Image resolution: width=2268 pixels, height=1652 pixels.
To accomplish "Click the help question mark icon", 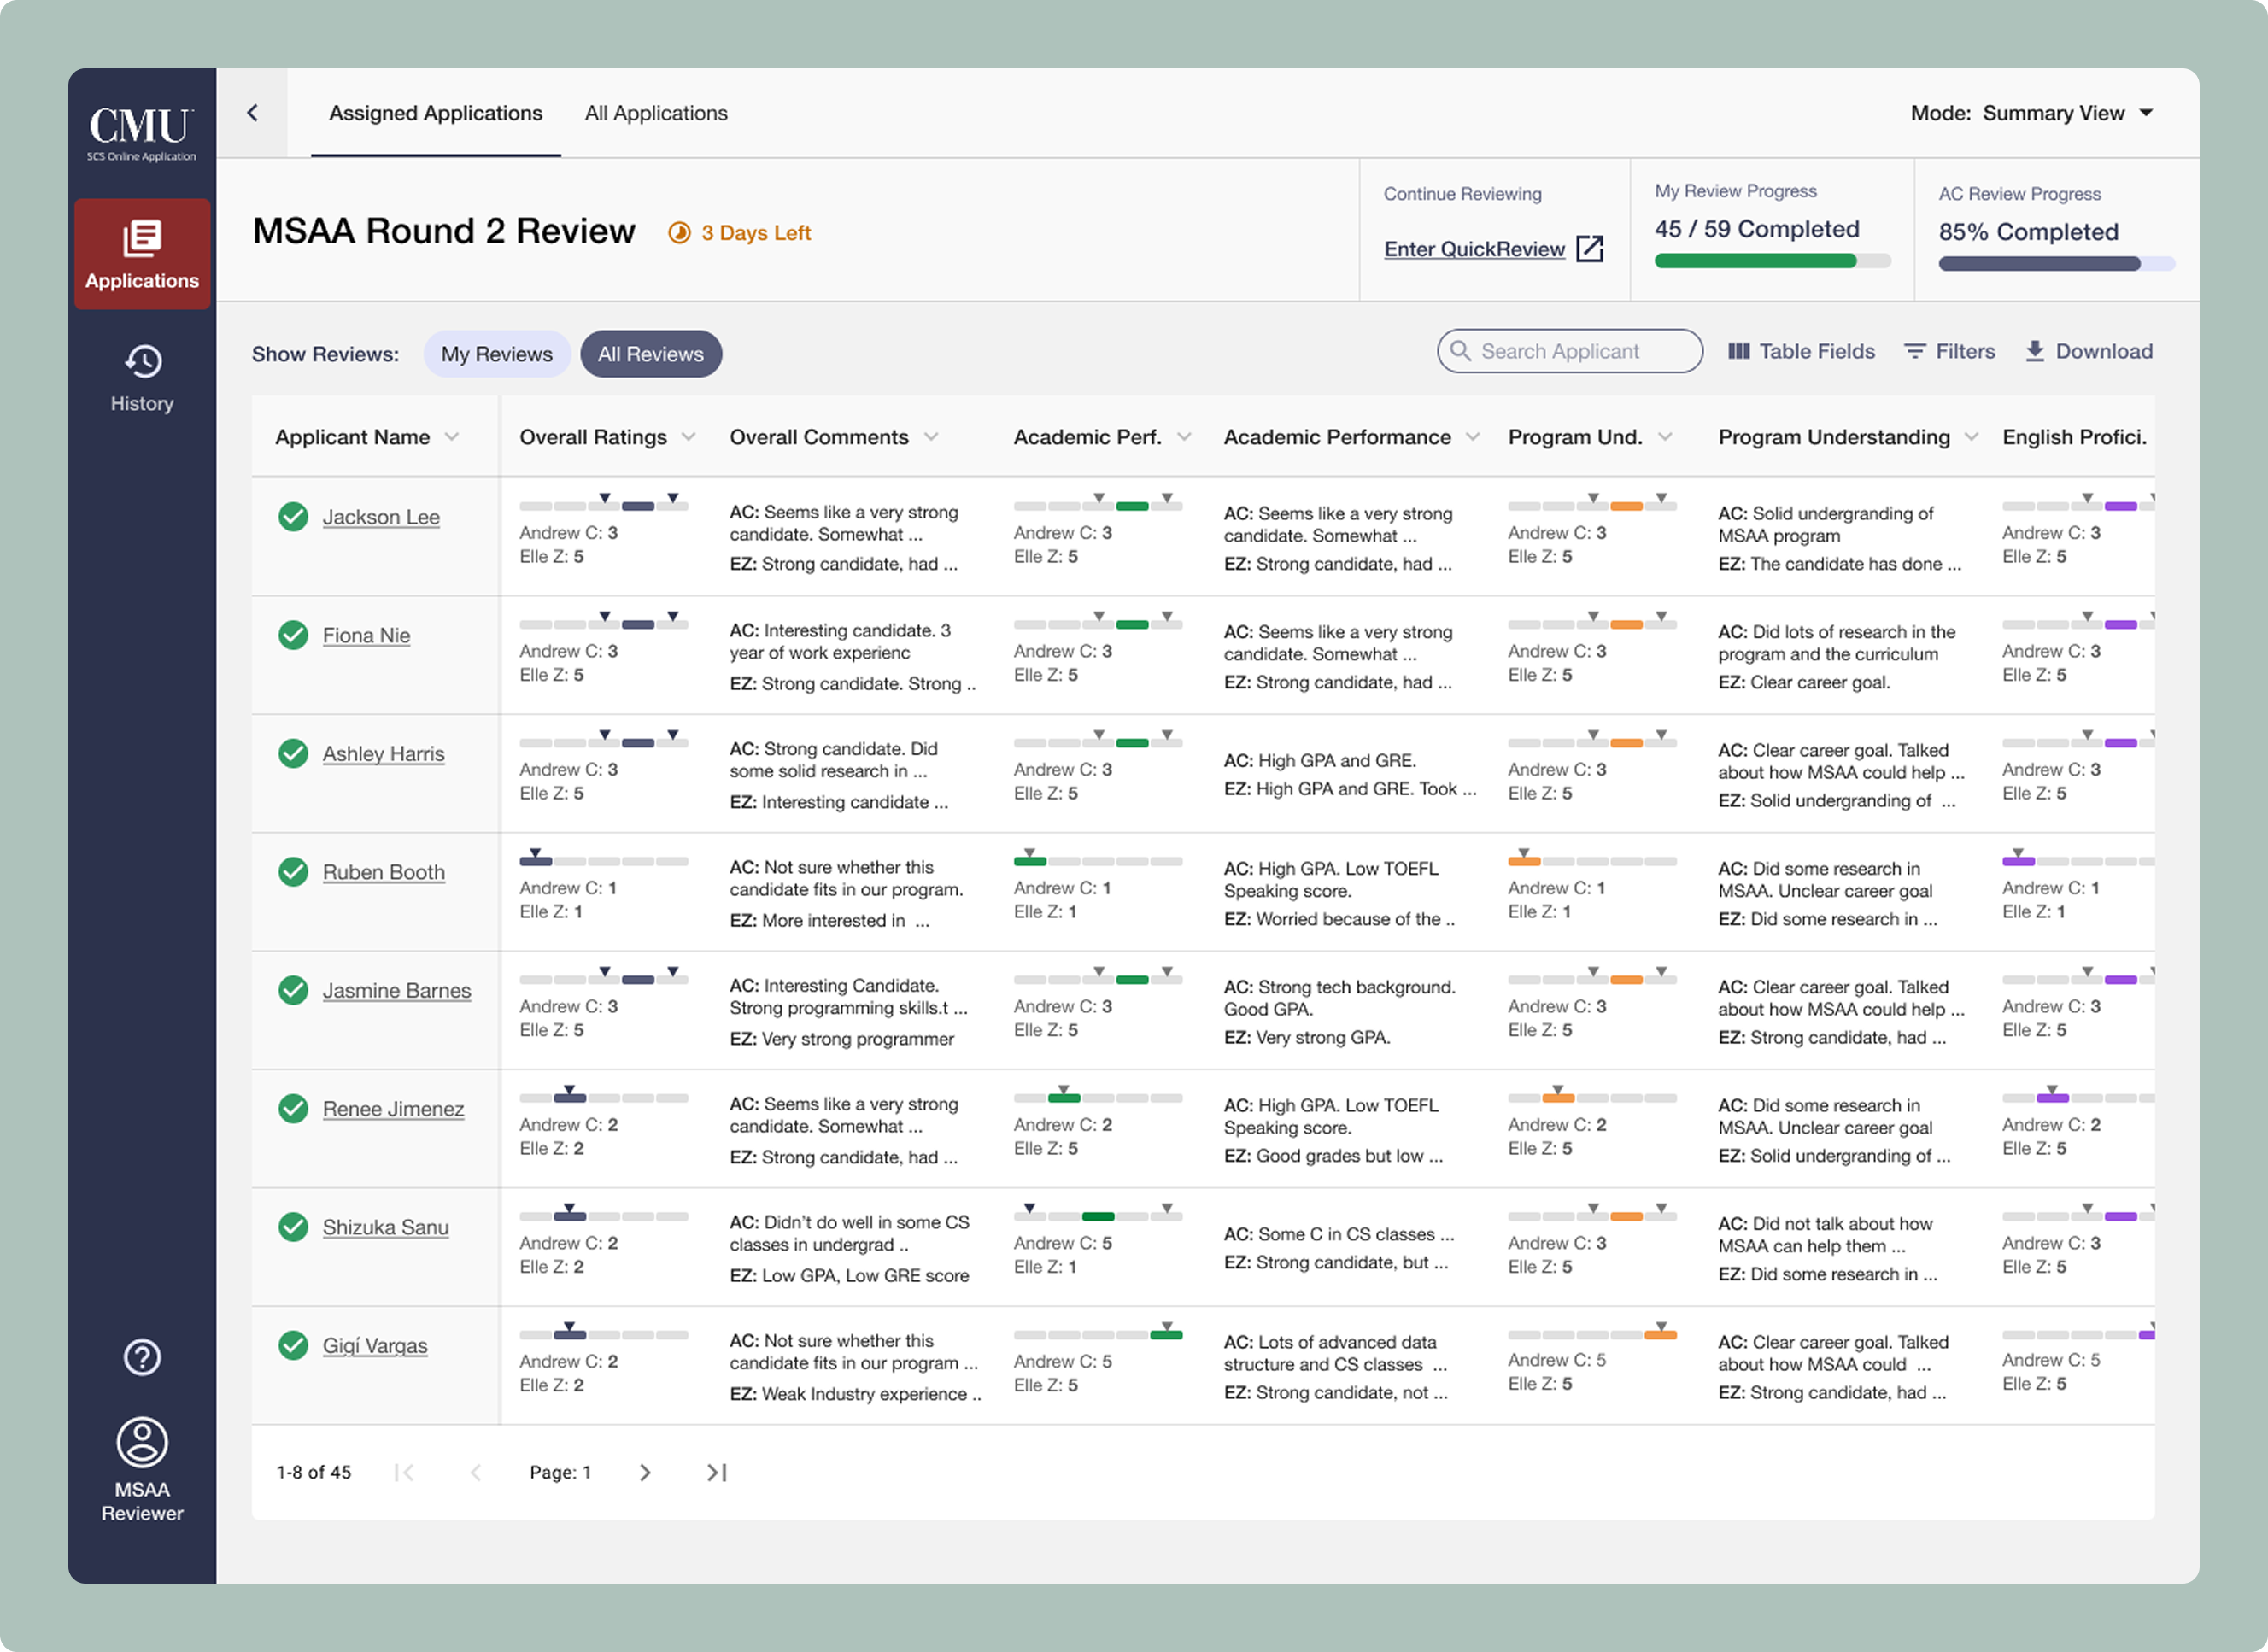I will tap(142, 1357).
